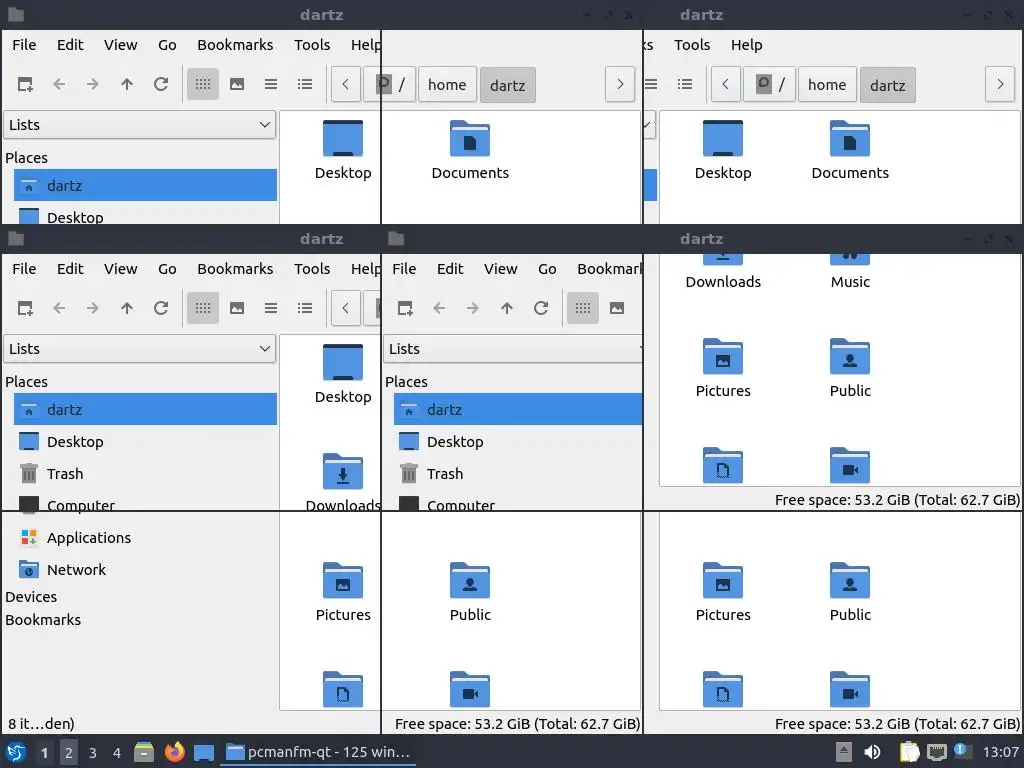Expand Lists dropdown in center window
The height and width of the screenshot is (768, 1024).
(513, 349)
